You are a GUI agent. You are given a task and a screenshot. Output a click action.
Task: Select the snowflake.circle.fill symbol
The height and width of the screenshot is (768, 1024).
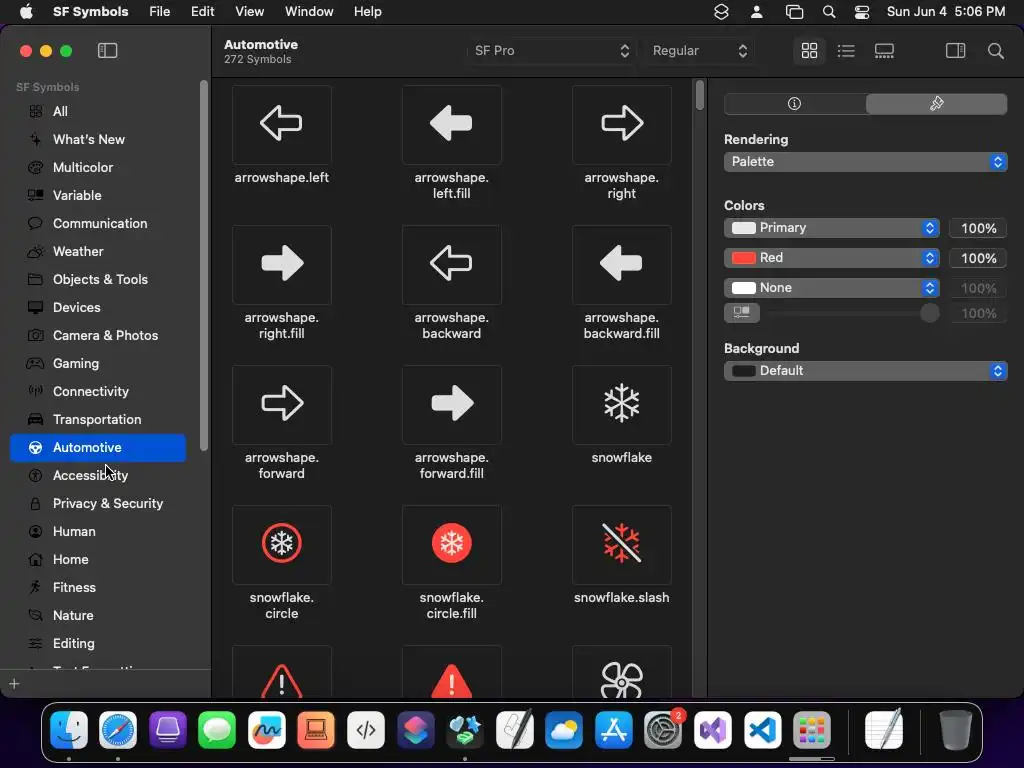tap(451, 544)
